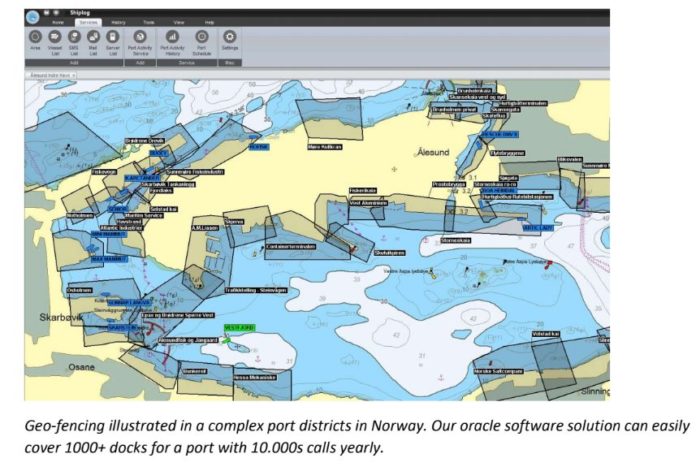This screenshot has width=696, height=471.
Task: Switch to the Home ribbon tab
Action: click(57, 21)
